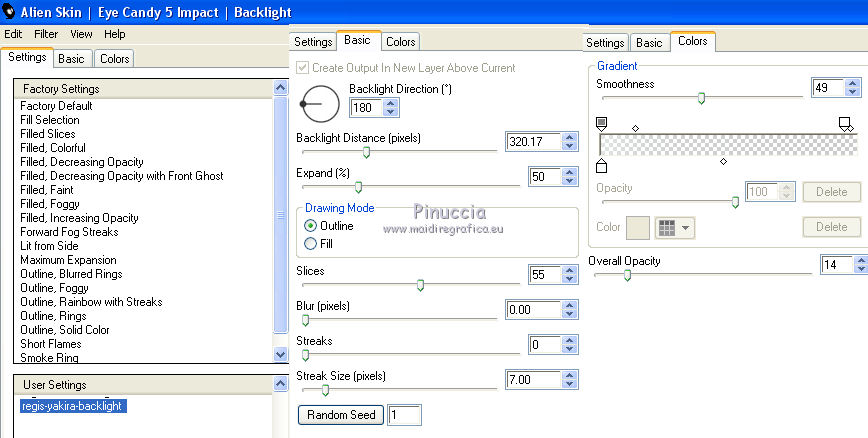
Task: Click the Smoothness slider handle
Action: (x=701, y=99)
